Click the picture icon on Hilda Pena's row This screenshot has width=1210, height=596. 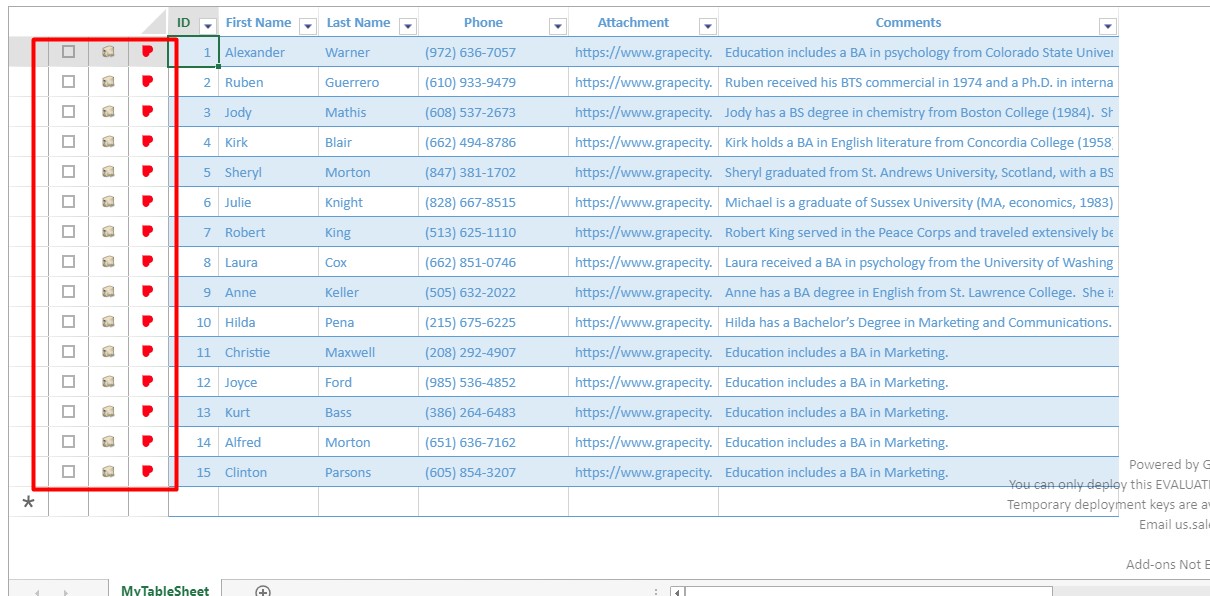click(108, 321)
